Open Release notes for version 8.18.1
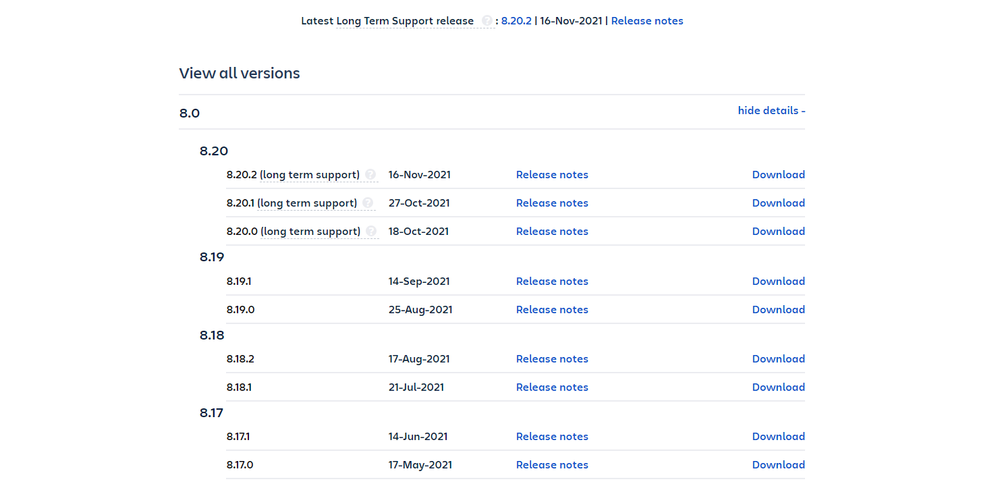This screenshot has width=998, height=480. [x=552, y=387]
